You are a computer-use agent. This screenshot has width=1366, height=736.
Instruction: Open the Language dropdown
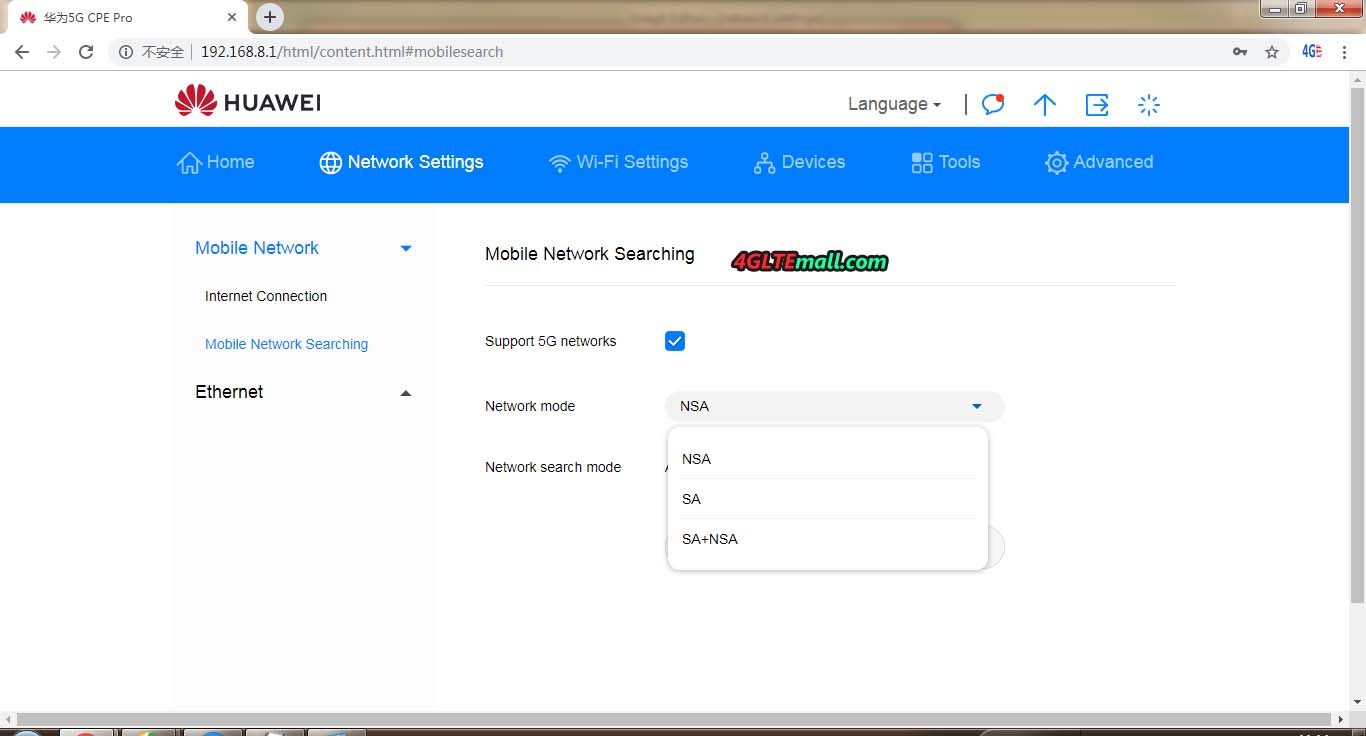[x=894, y=104]
